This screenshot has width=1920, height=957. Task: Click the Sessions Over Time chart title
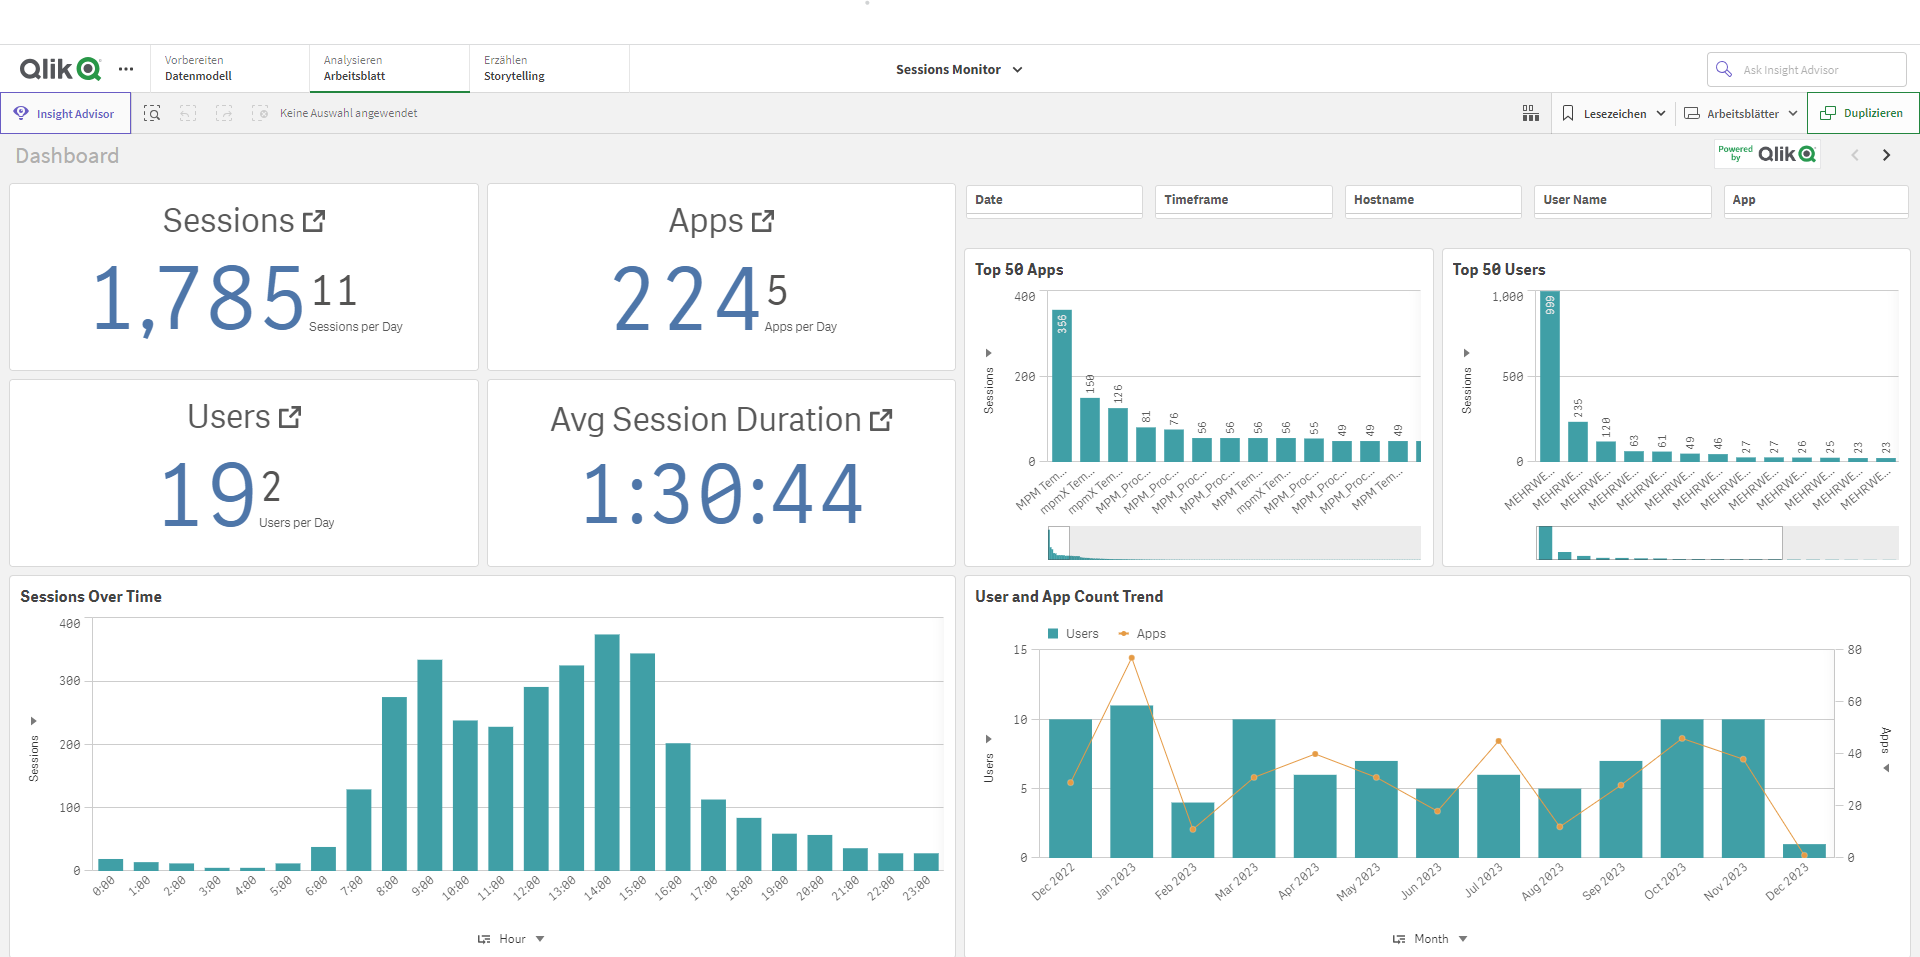click(x=91, y=597)
